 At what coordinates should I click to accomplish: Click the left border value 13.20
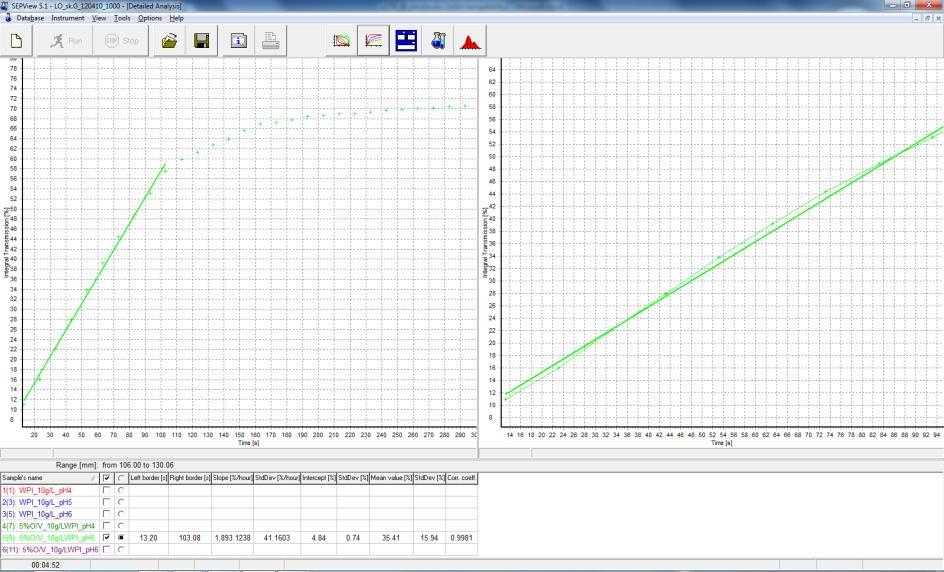click(148, 538)
